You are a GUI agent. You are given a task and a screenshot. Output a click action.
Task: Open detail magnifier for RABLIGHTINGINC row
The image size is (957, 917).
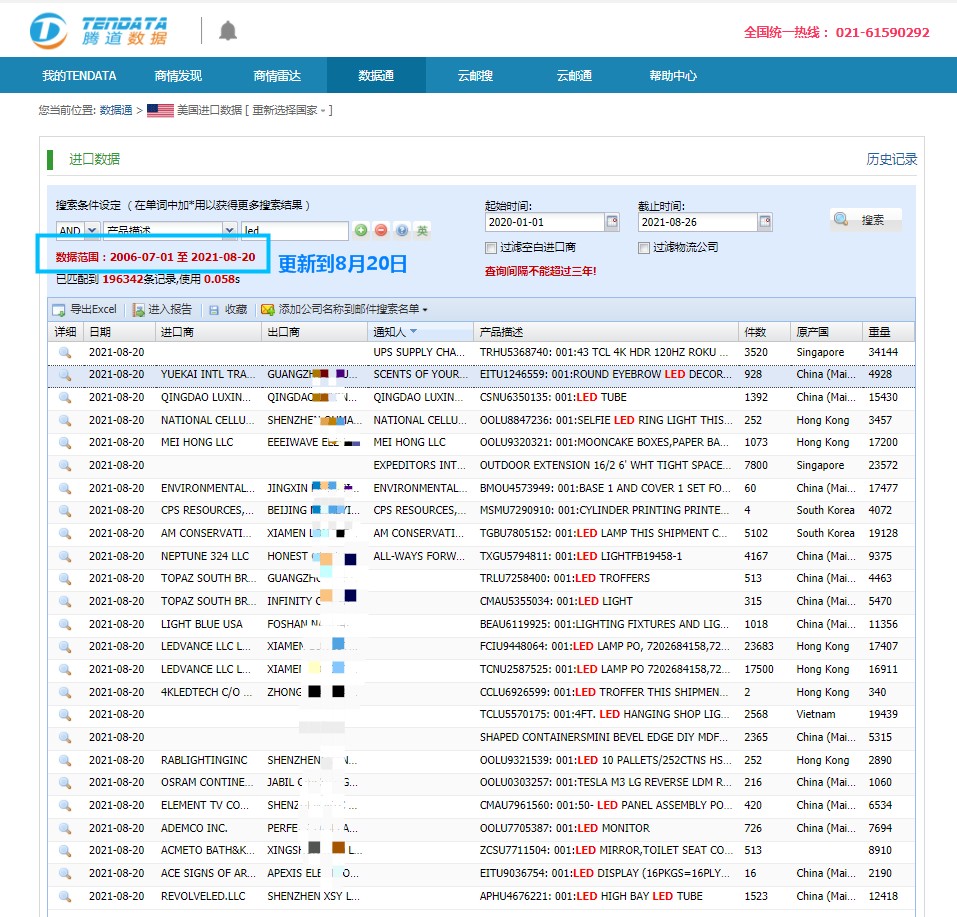coord(65,761)
